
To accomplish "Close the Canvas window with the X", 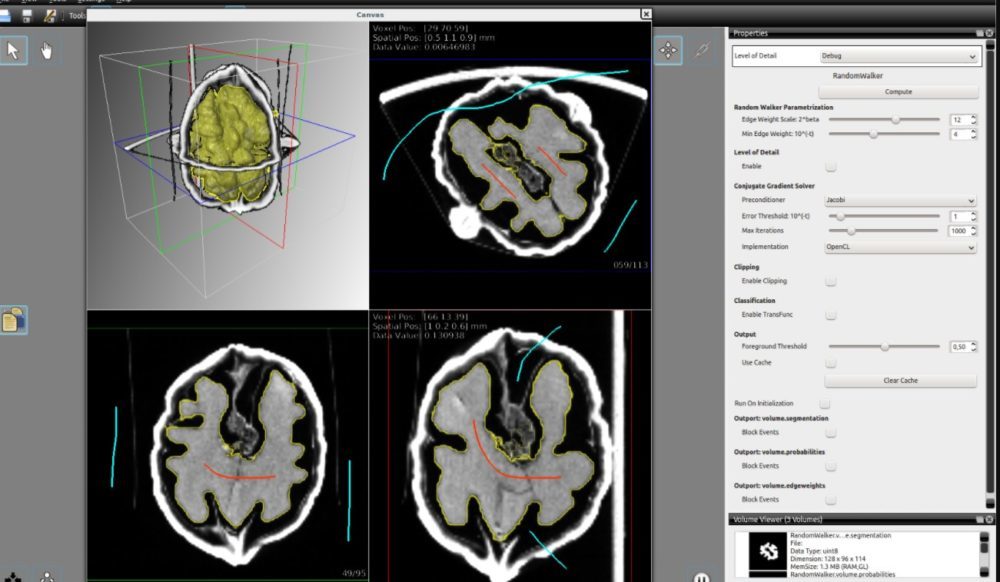I will click(x=646, y=14).
